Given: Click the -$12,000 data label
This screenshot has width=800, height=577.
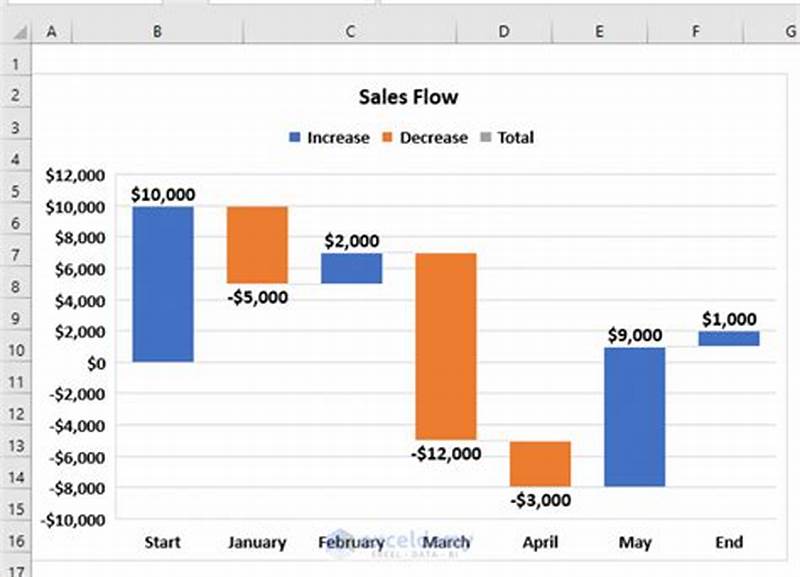Looking at the screenshot, I should (446, 452).
